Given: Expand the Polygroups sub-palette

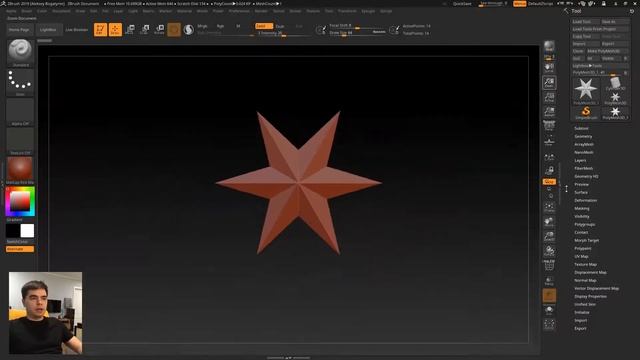Looking at the screenshot, I should click(x=585, y=224).
